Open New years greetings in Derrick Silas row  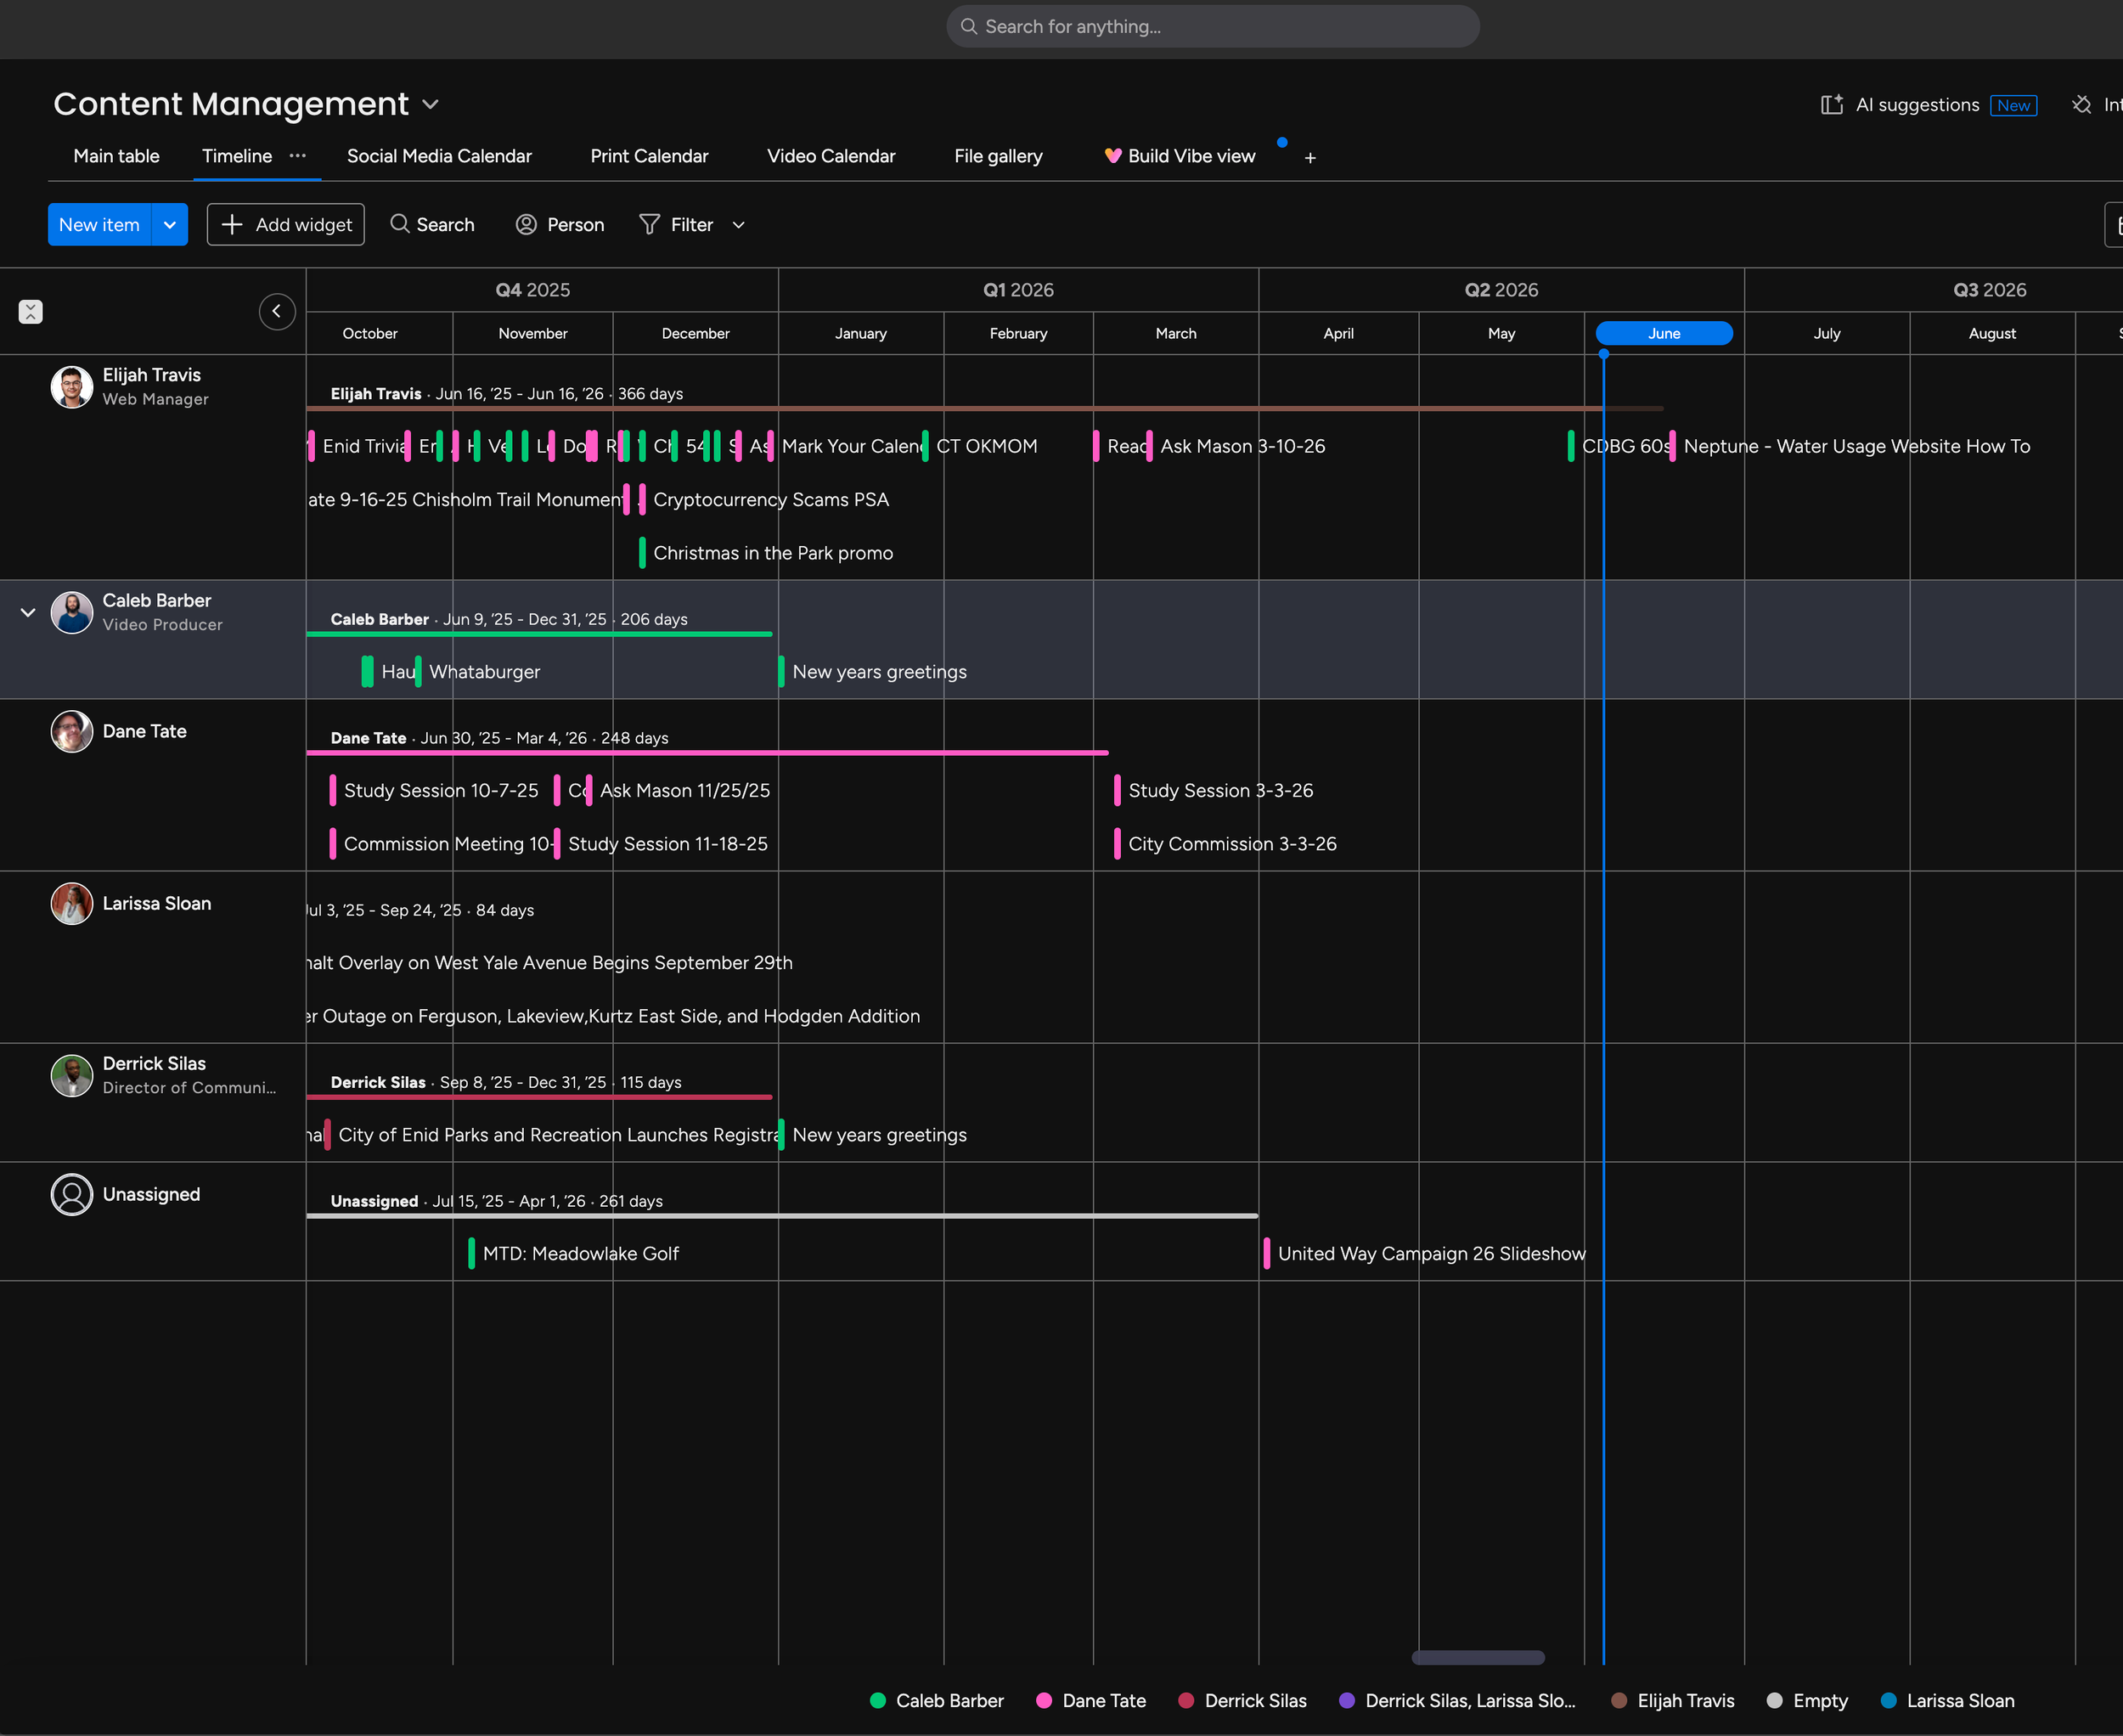click(873, 1135)
